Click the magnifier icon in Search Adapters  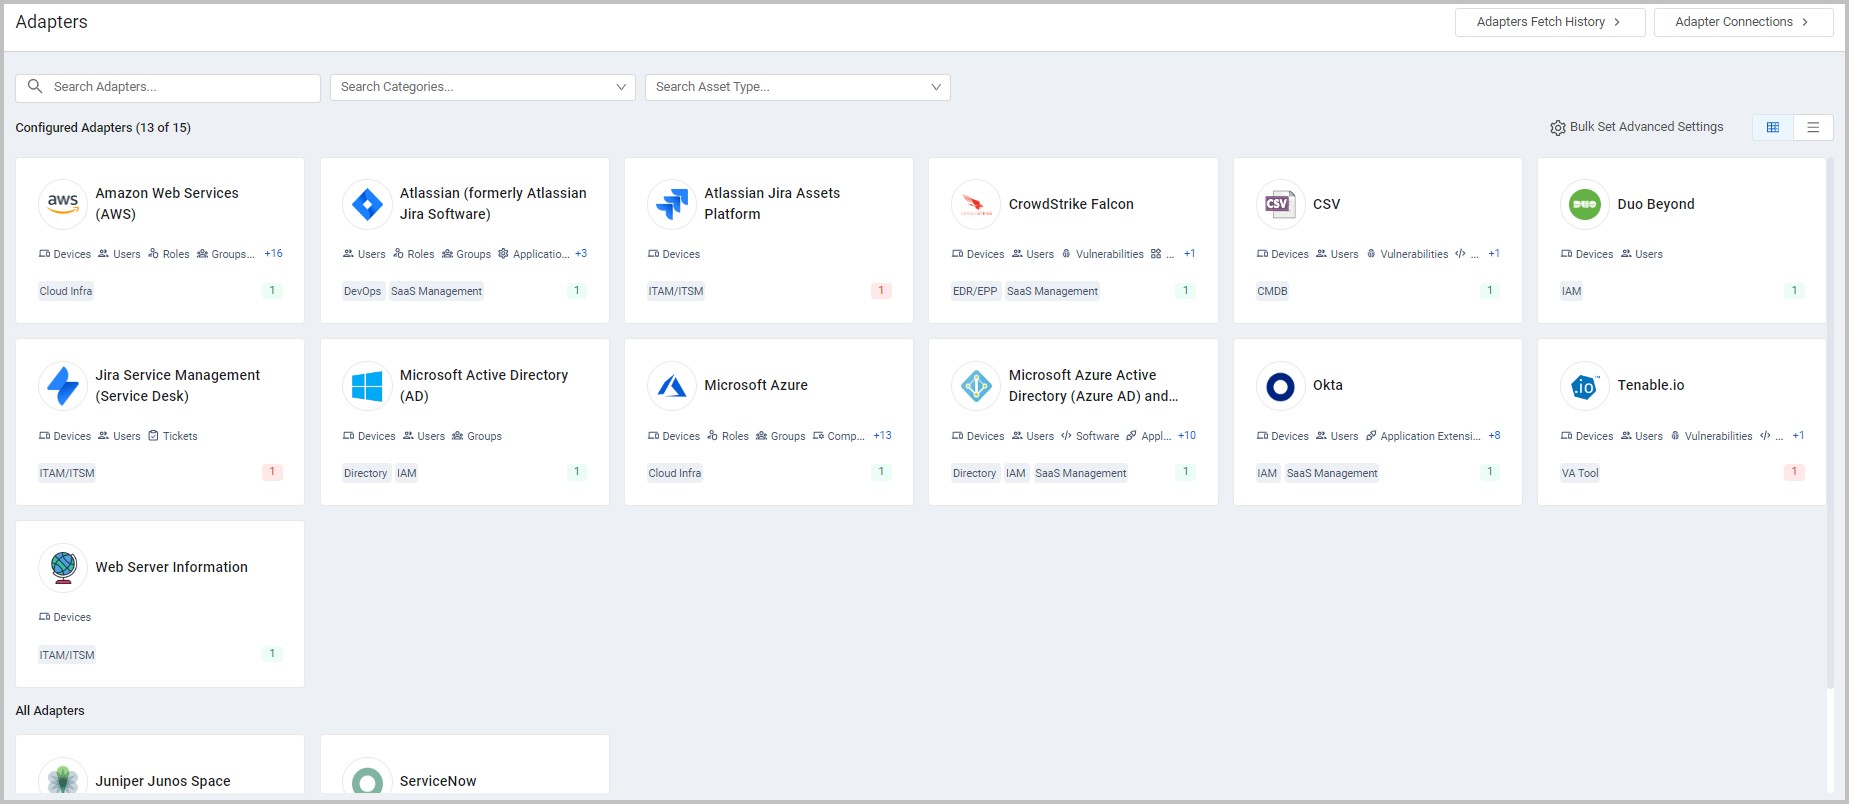(35, 87)
